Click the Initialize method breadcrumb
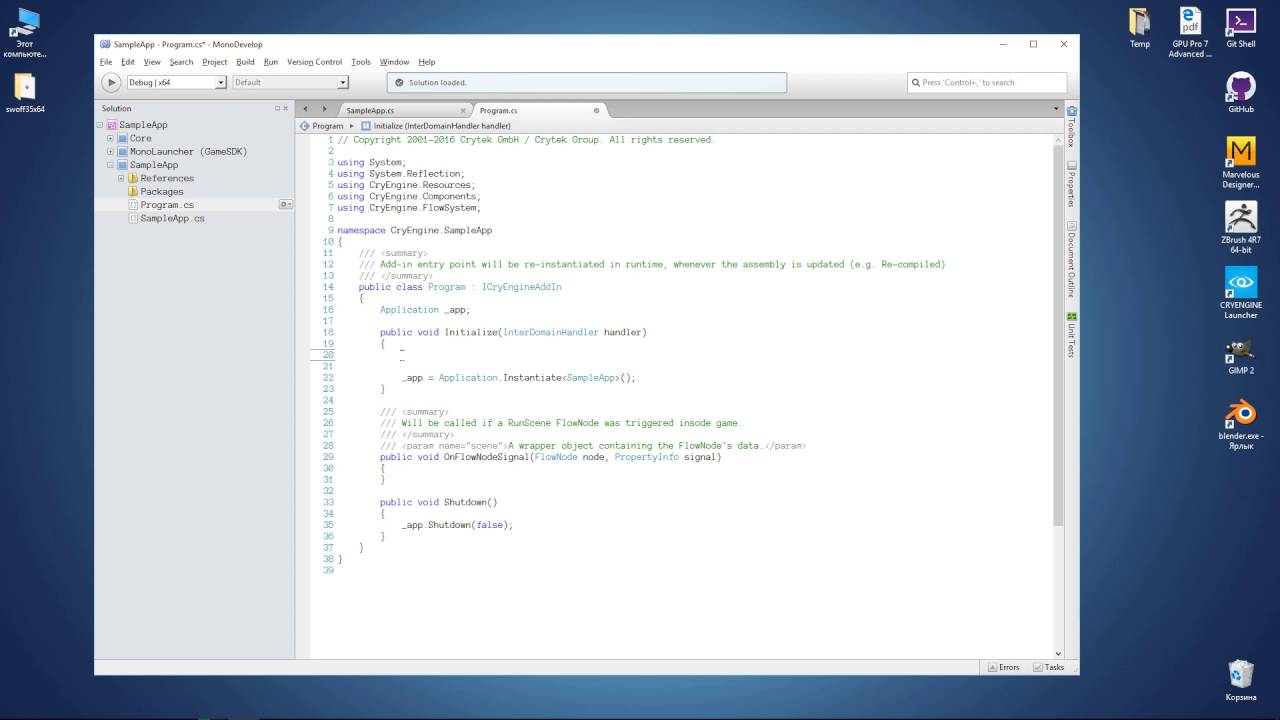 pyautogui.click(x=436, y=126)
